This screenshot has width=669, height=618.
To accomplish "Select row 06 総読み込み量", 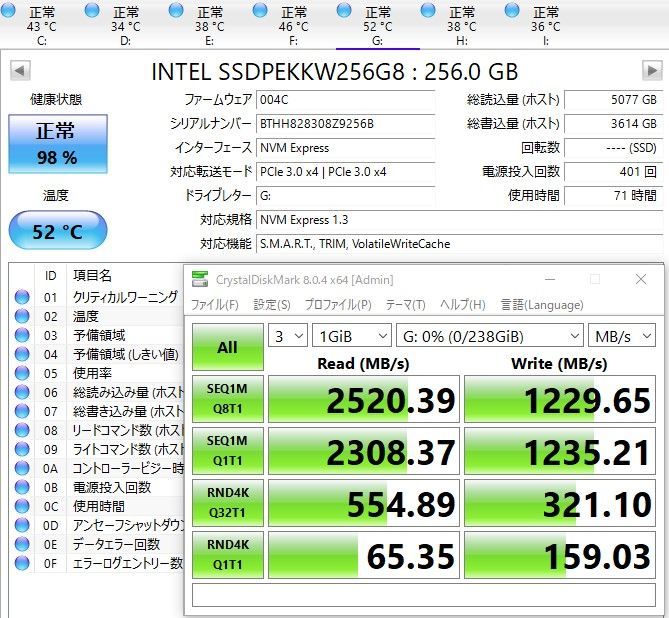I will [98, 392].
